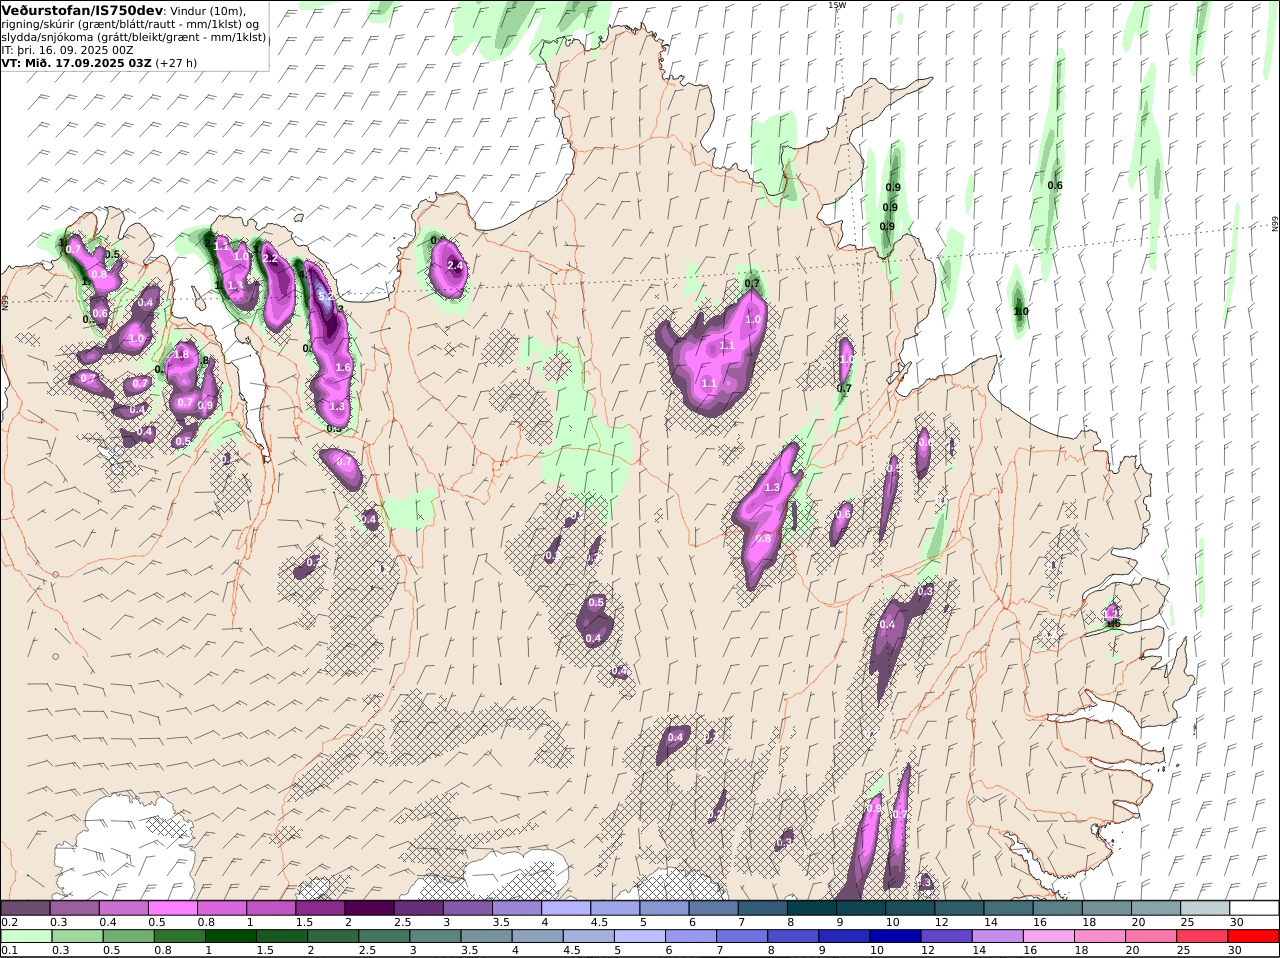The height and width of the screenshot is (958, 1280).
Task: Select the white 30 swatch in upper legend
Action: [x=1253, y=907]
